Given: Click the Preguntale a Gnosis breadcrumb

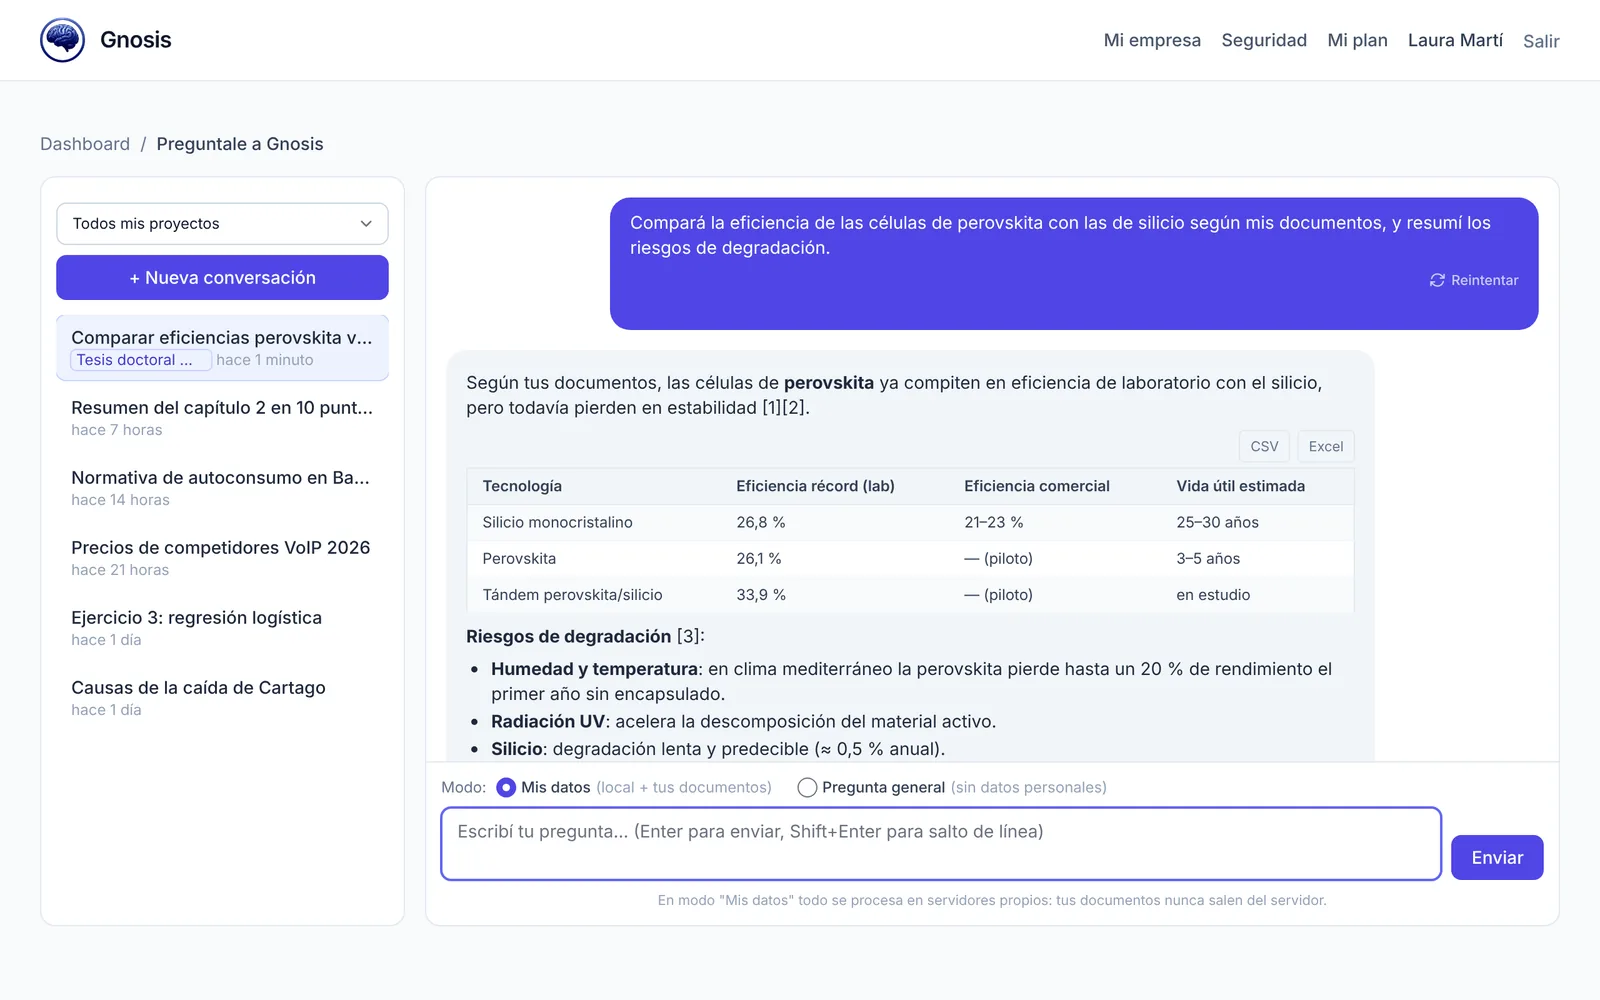Looking at the screenshot, I should point(240,144).
